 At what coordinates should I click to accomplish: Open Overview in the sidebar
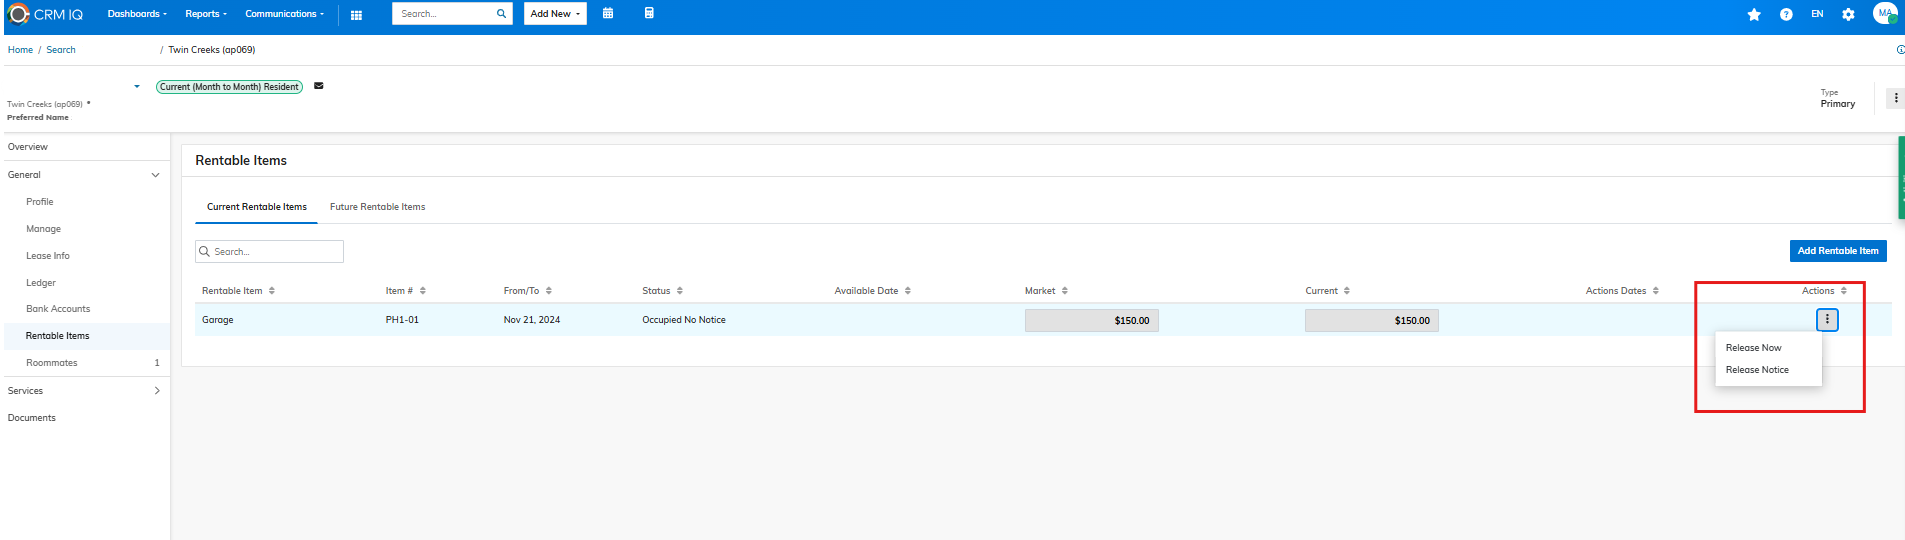tap(28, 147)
